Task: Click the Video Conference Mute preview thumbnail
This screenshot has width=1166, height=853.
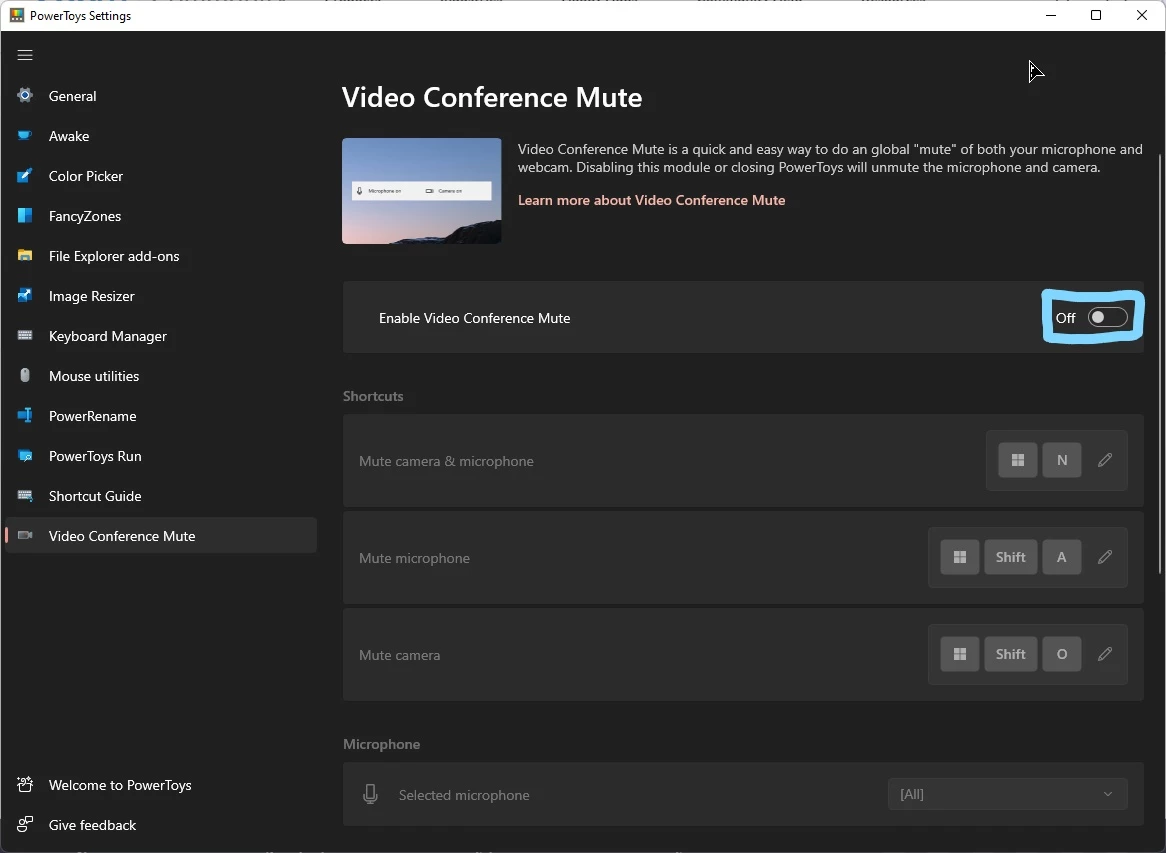Action: tap(422, 191)
